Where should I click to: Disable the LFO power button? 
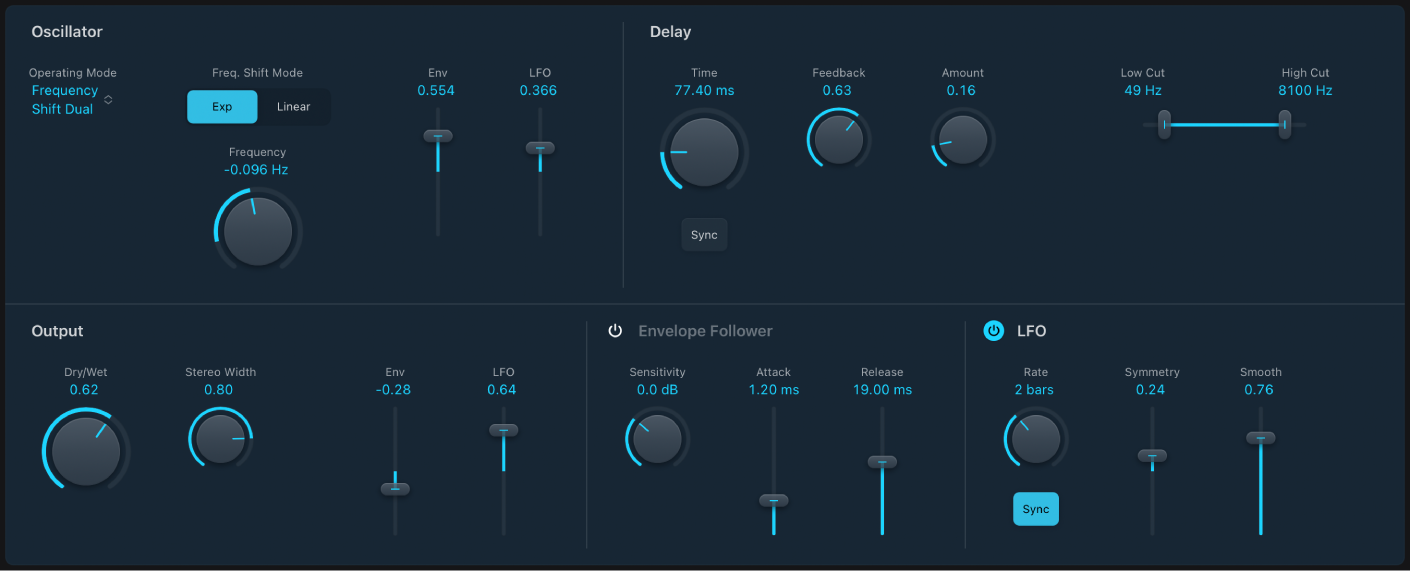[993, 331]
